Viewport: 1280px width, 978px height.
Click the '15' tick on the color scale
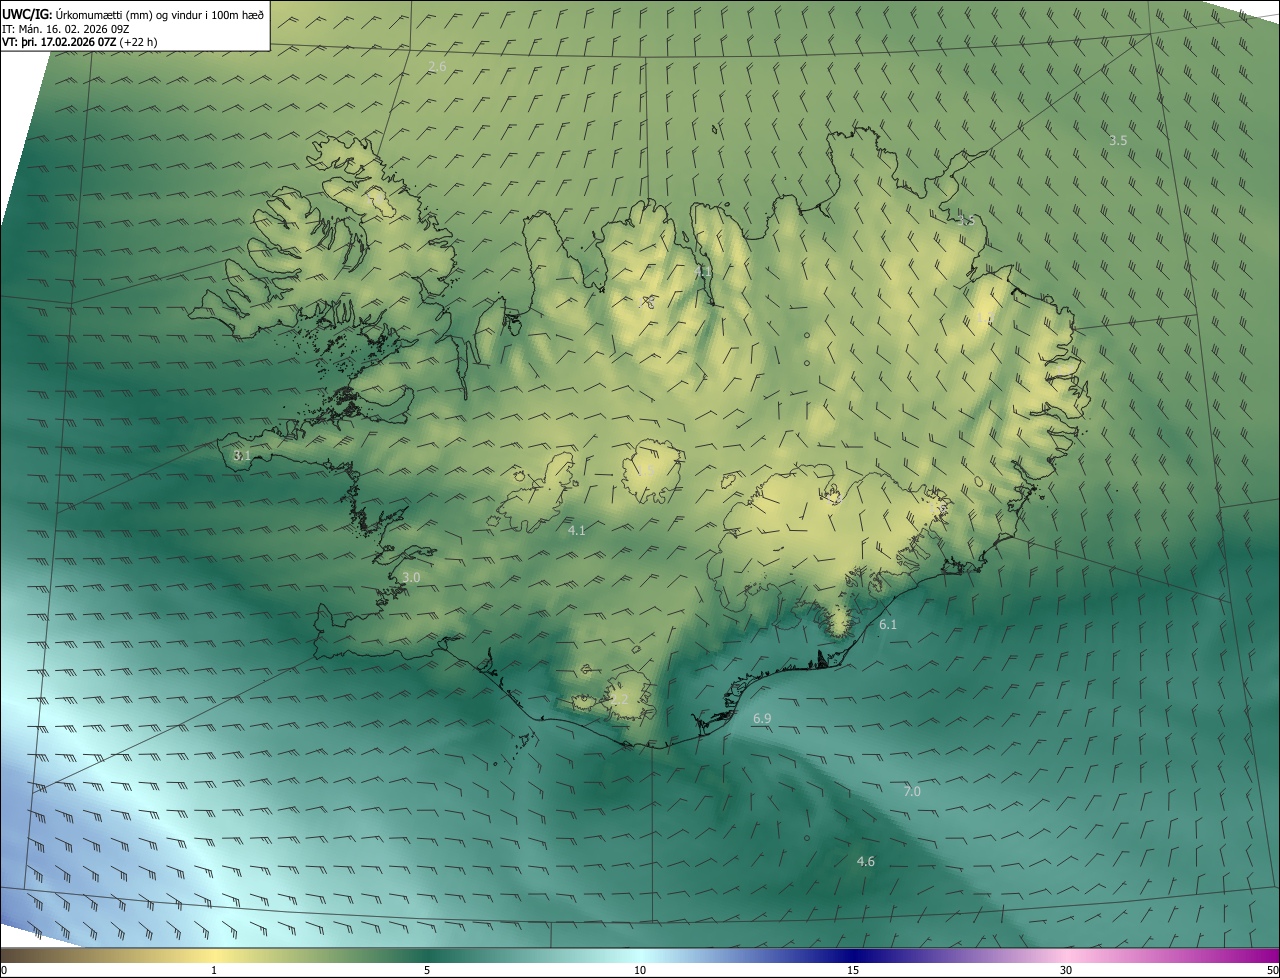(853, 971)
